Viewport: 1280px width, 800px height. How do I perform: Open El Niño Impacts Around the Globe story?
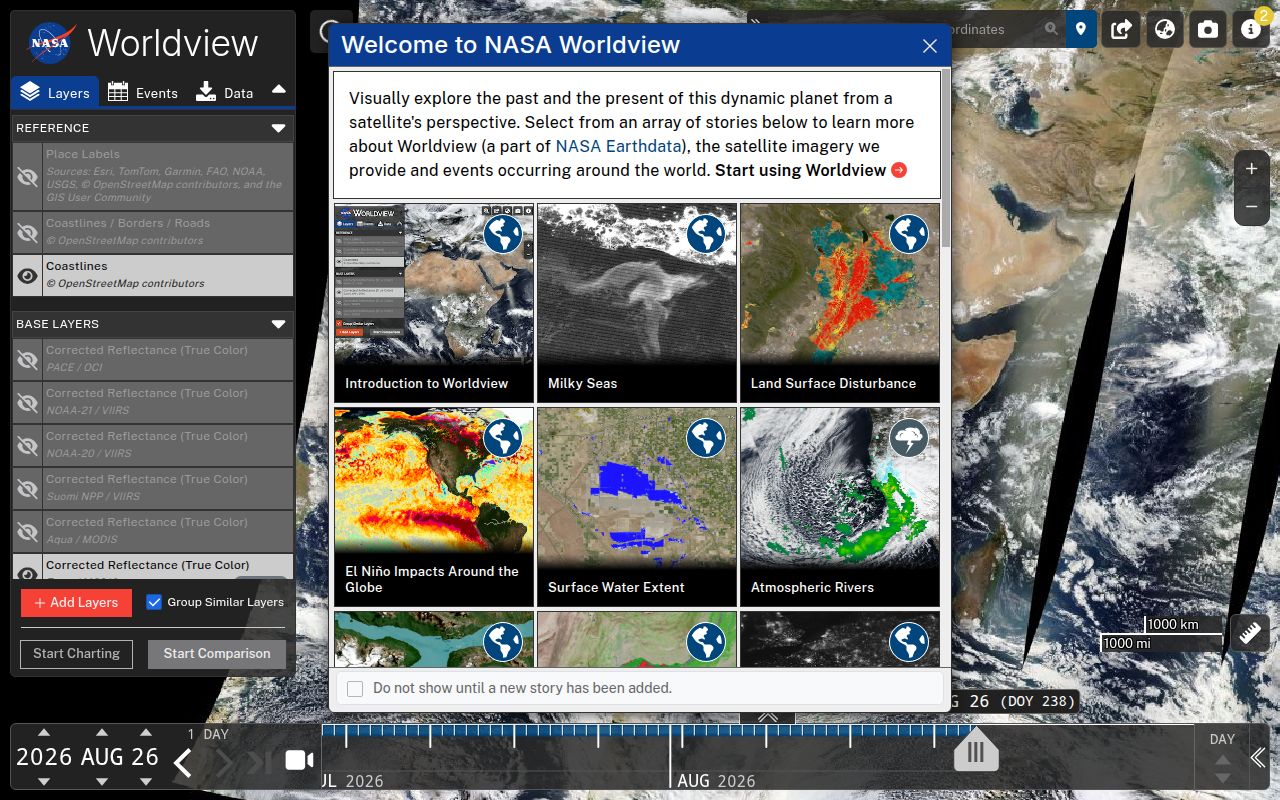(434, 506)
